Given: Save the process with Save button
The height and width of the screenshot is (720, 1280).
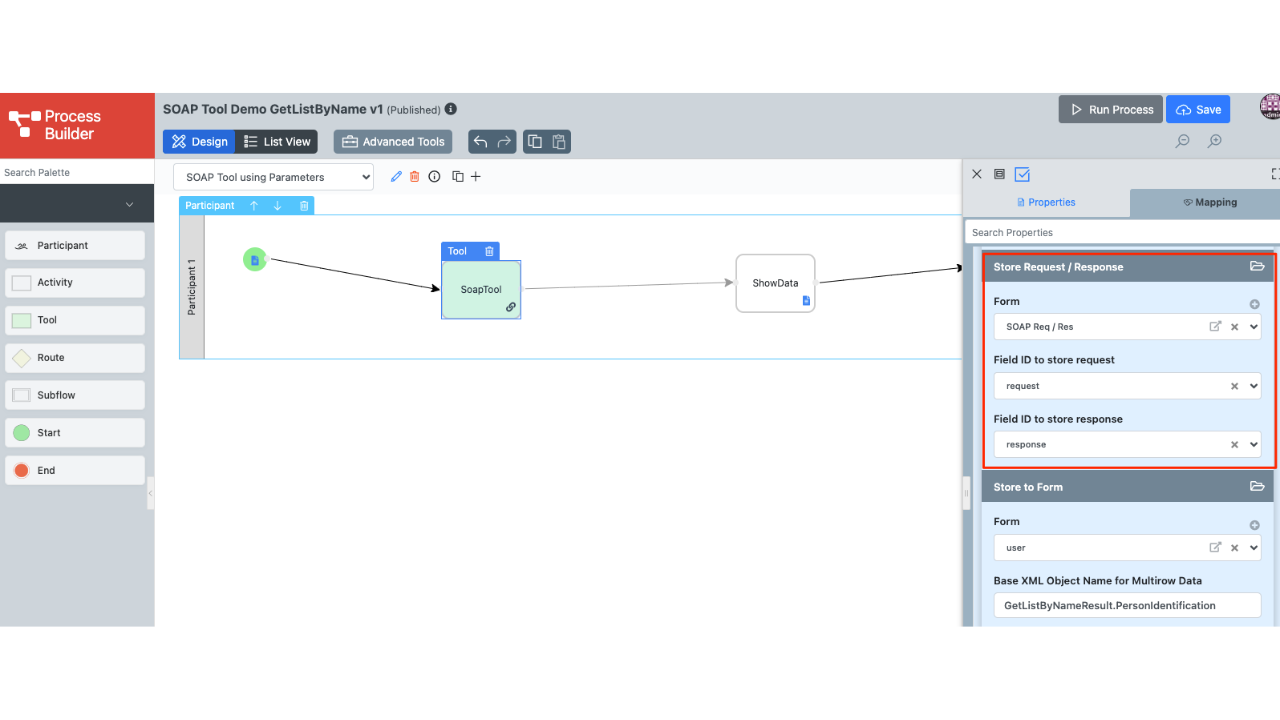Looking at the screenshot, I should pyautogui.click(x=1198, y=110).
